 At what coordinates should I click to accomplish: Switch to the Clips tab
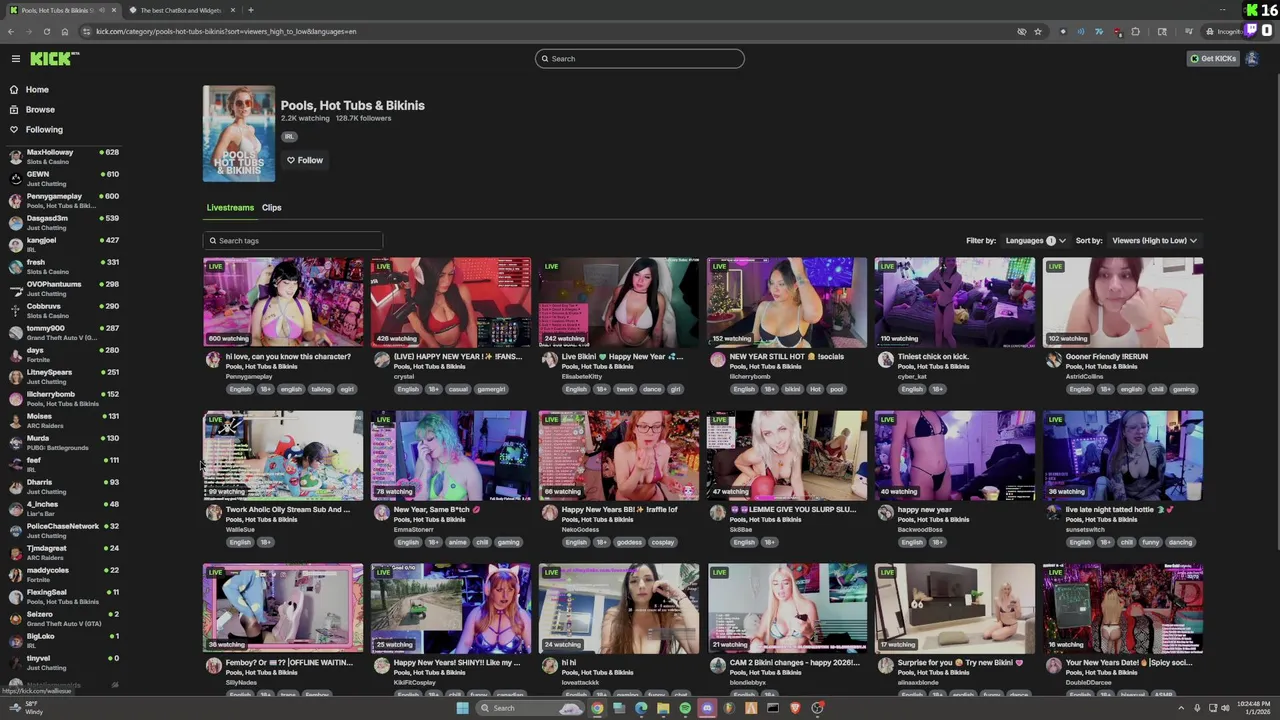271,208
